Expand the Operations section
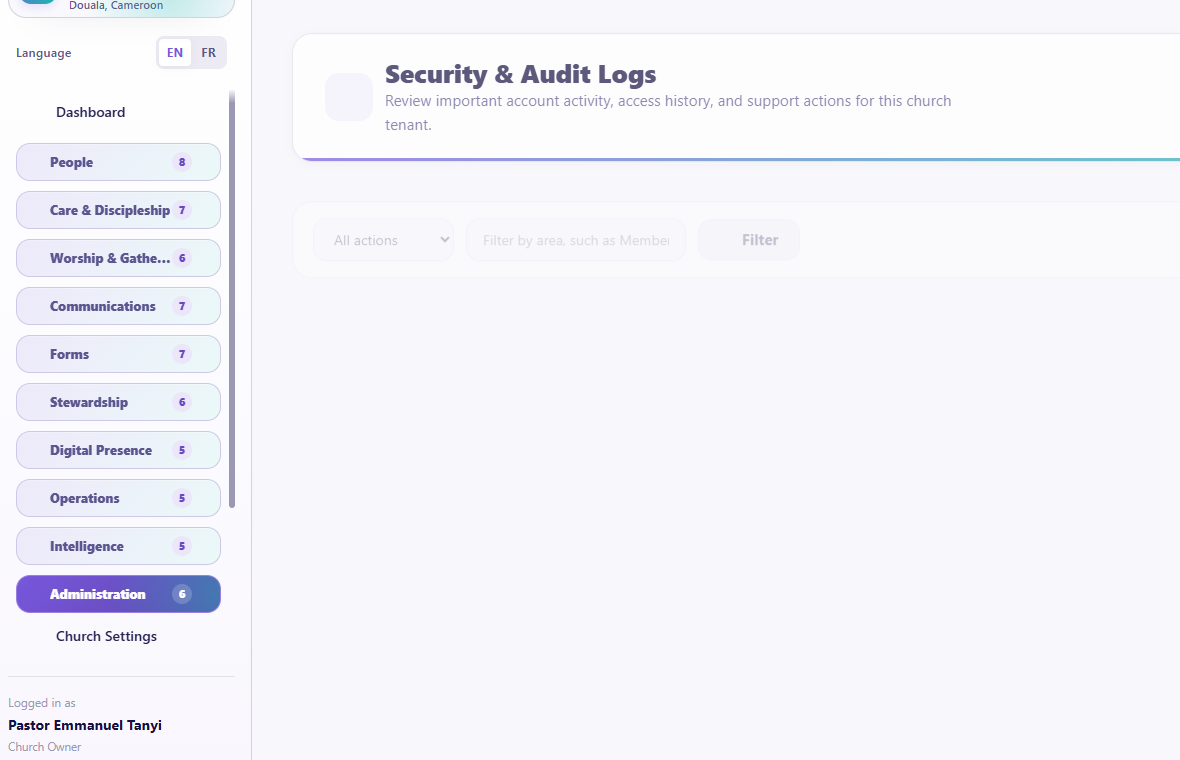1180x760 pixels. click(118, 498)
